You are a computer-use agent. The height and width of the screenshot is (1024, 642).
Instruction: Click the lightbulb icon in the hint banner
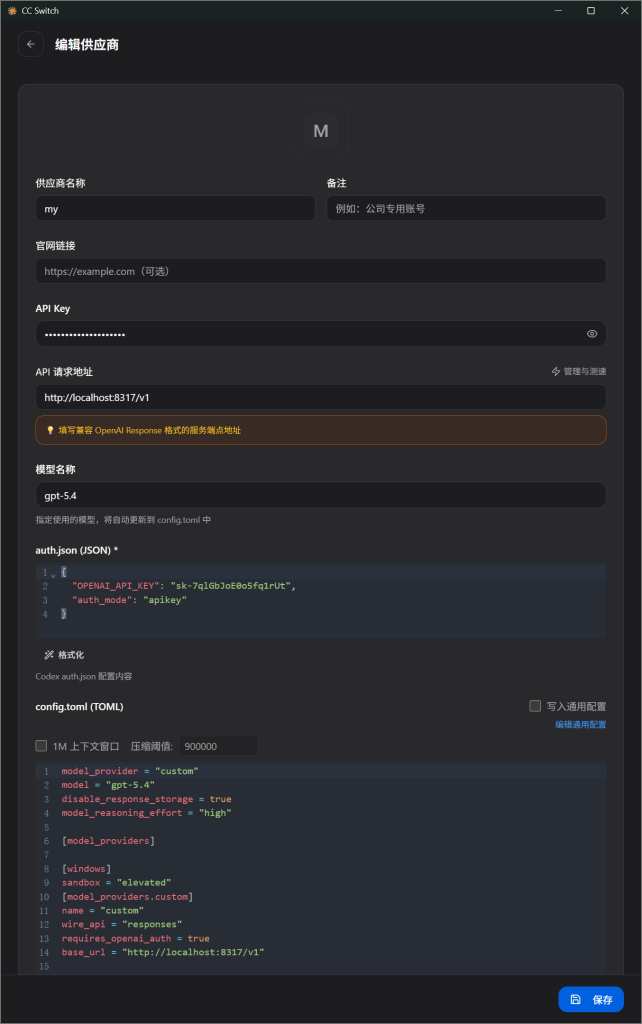50,430
